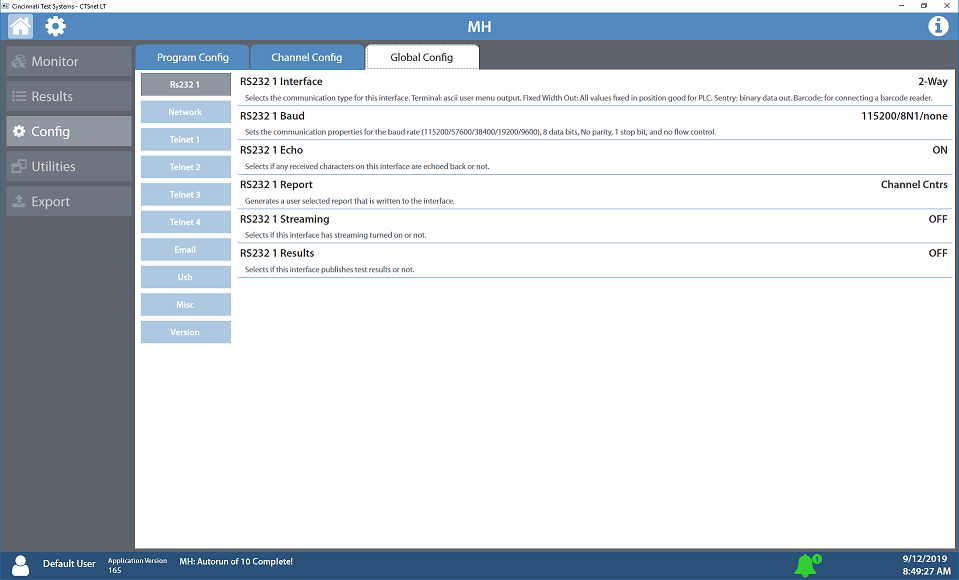Click the results description about publishing test results
959x580 pixels.
click(329, 269)
